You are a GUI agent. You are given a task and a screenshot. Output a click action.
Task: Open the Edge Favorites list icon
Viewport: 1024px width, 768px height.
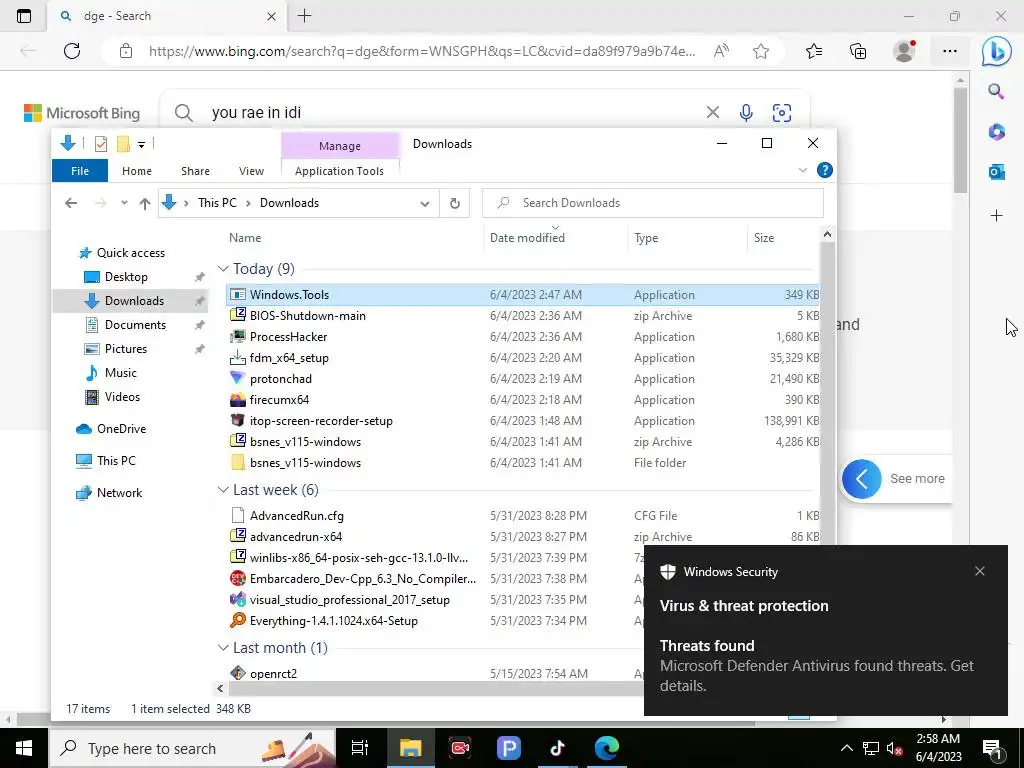point(814,51)
